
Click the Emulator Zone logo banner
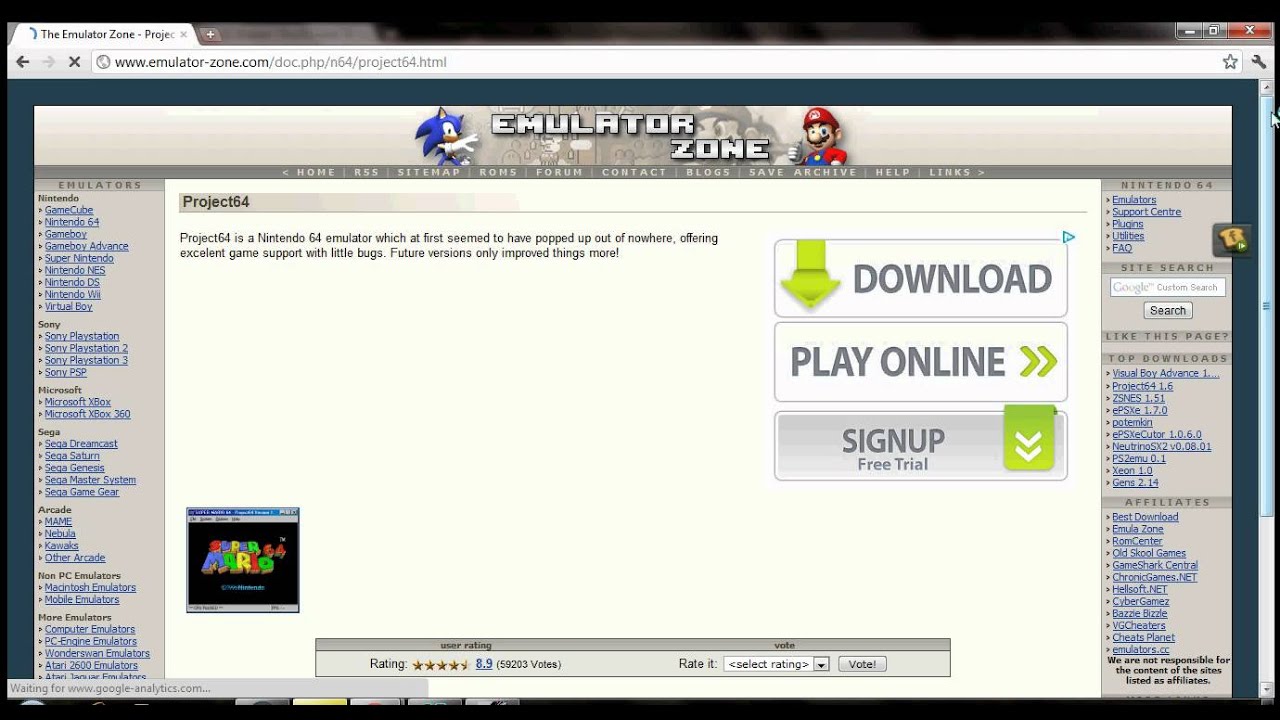(x=632, y=137)
